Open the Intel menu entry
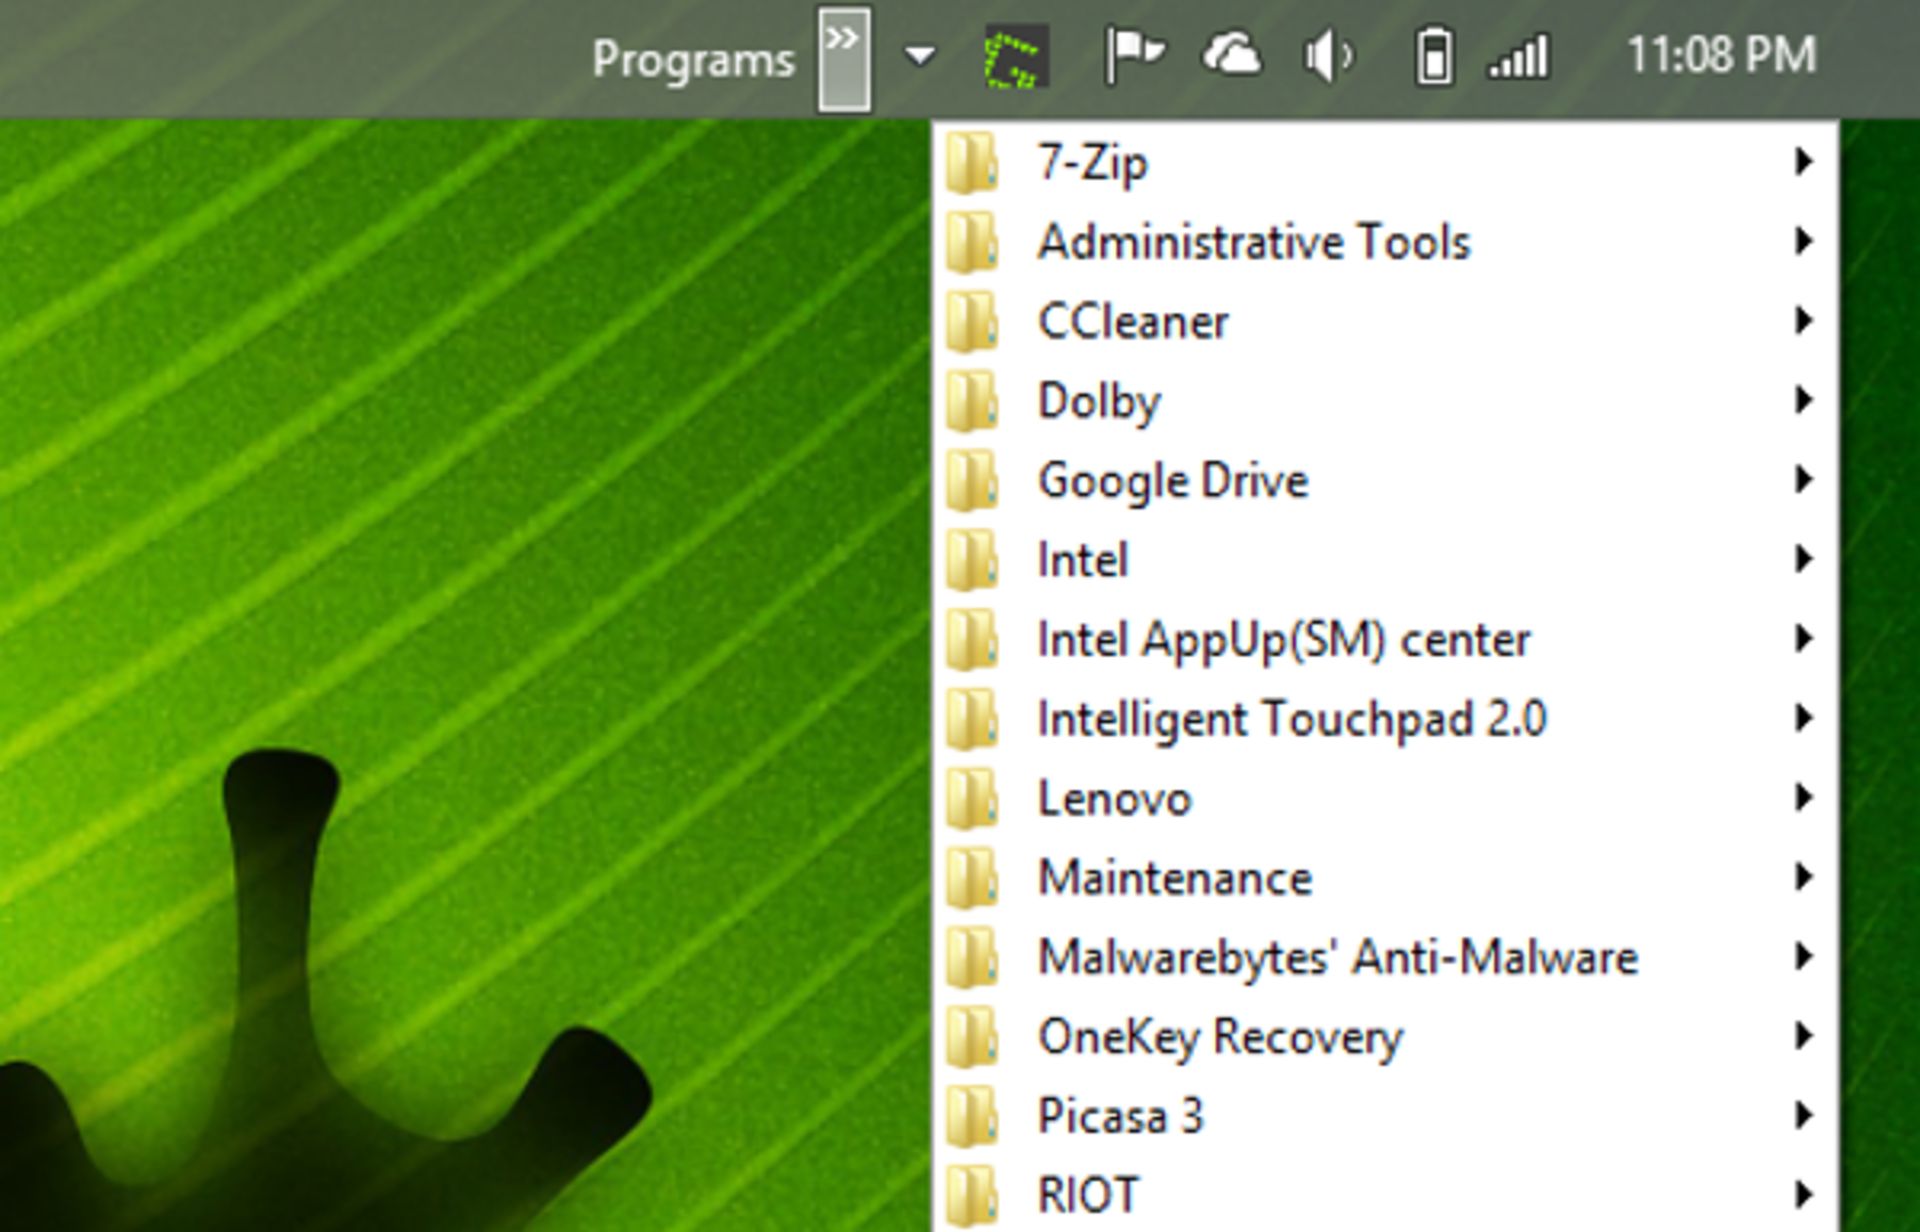 [1385, 559]
